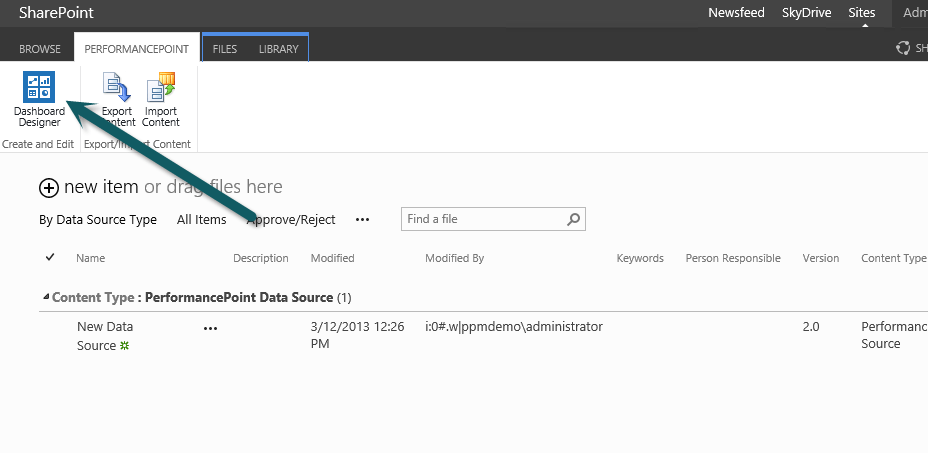928x453 pixels.
Task: Launch Dashboard Designer from the ribbon
Action: click(39, 99)
